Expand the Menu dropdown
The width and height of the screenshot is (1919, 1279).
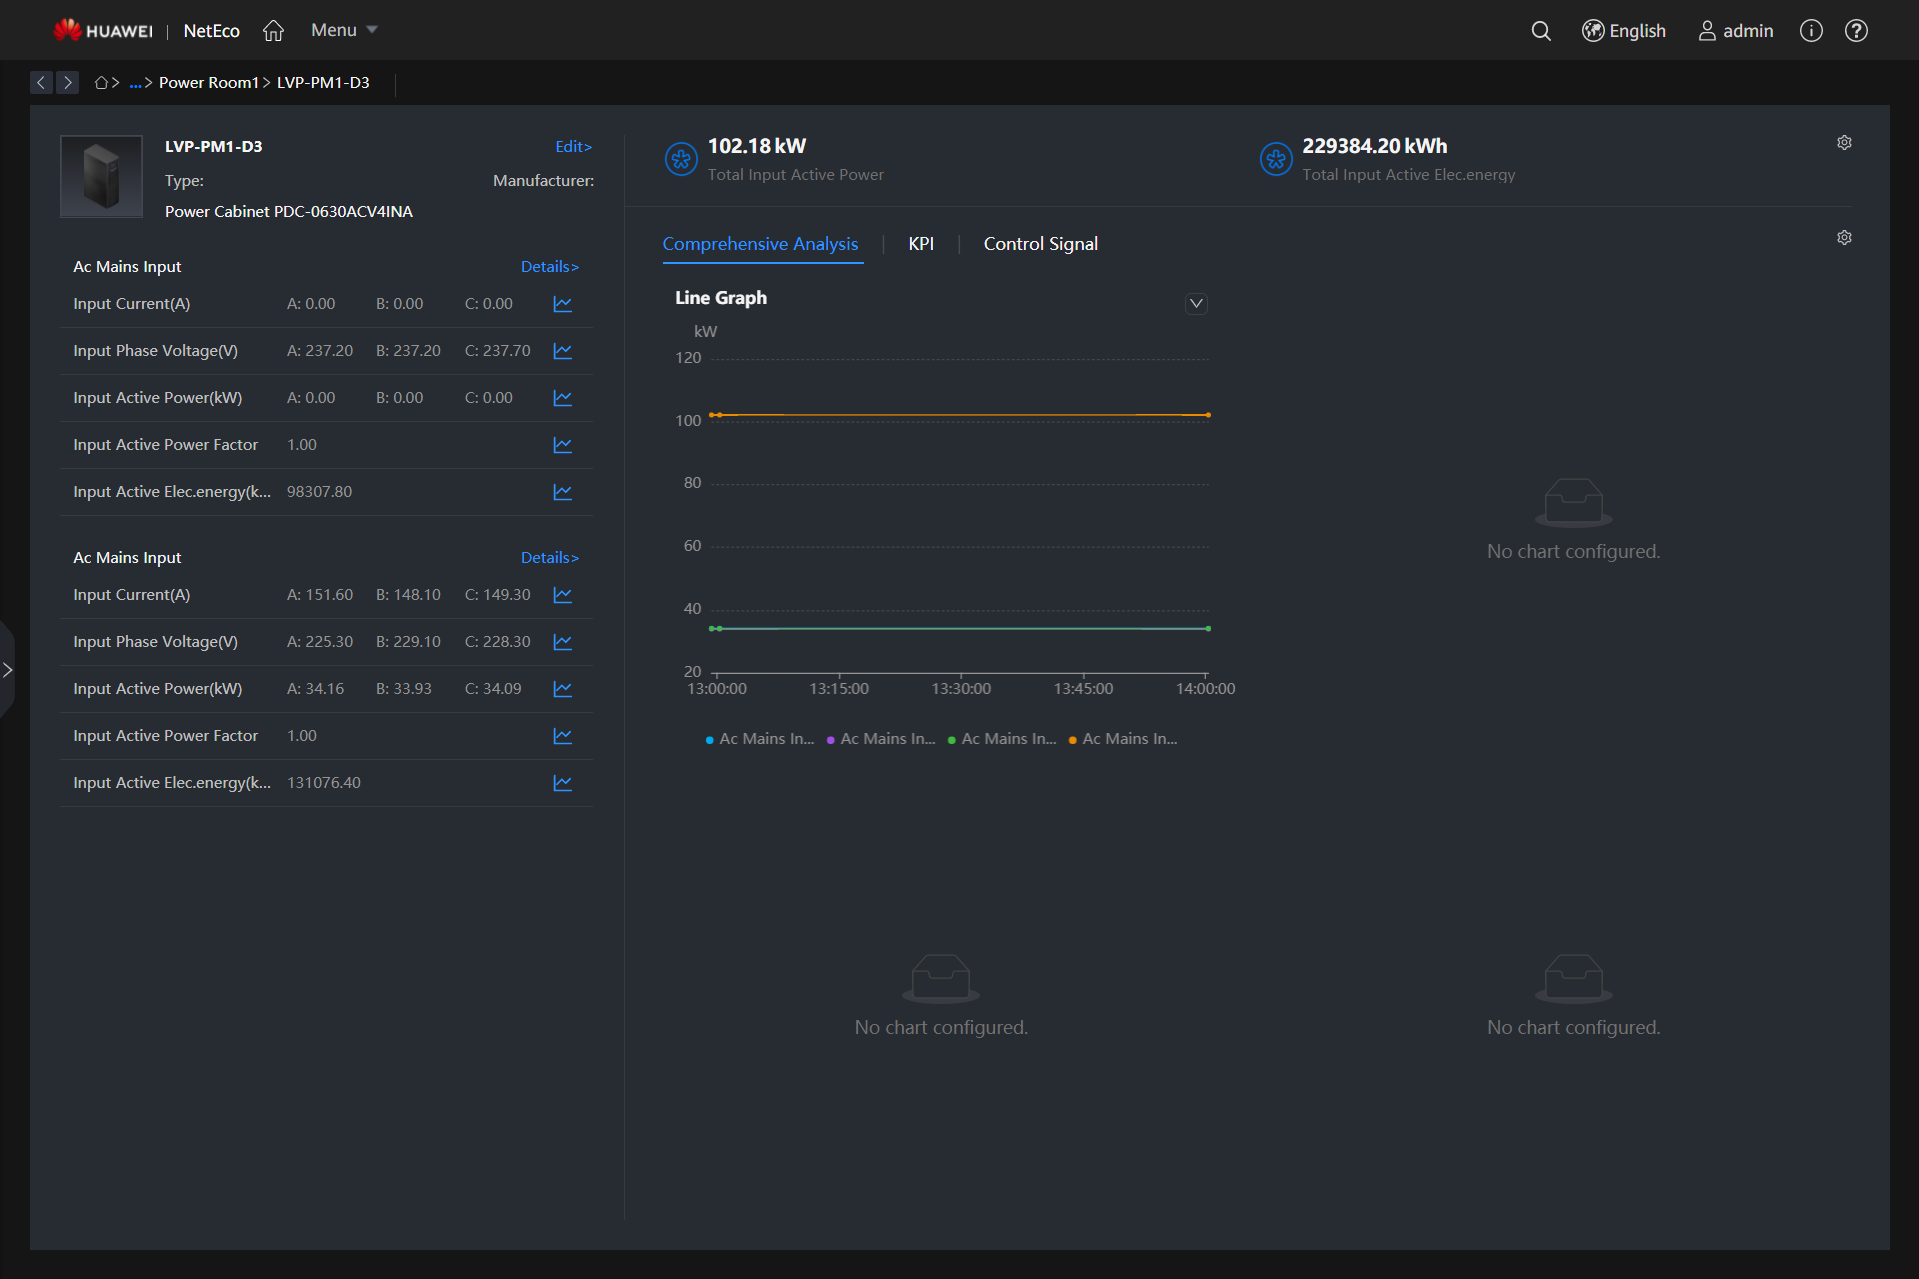(x=343, y=30)
